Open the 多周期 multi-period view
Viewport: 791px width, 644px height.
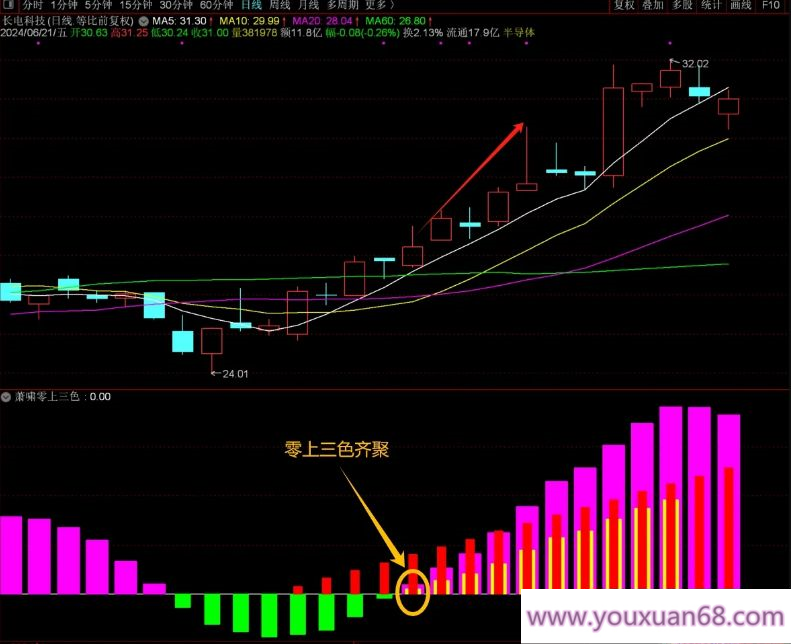coord(343,5)
